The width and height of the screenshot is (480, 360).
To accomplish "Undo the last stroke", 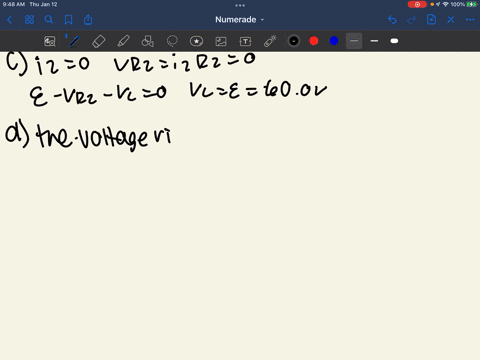I will (x=392, y=20).
